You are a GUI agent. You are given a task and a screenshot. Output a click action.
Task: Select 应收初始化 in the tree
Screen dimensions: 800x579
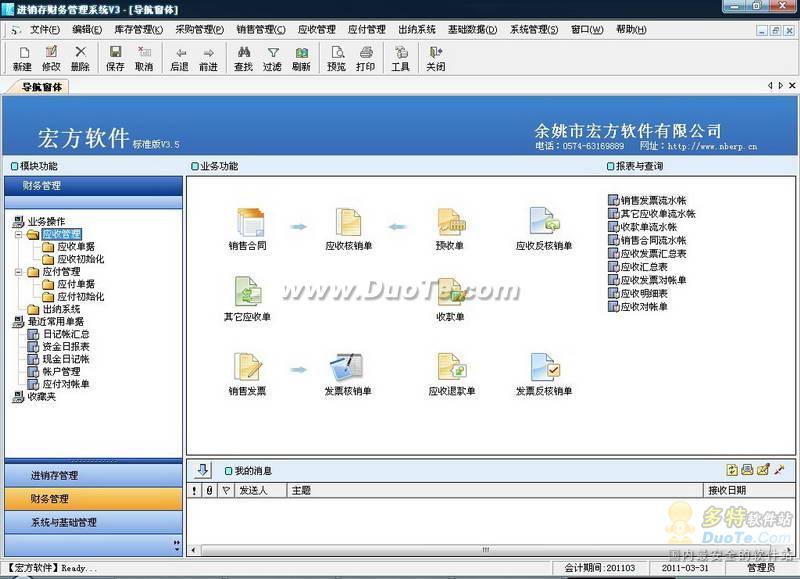pos(81,259)
